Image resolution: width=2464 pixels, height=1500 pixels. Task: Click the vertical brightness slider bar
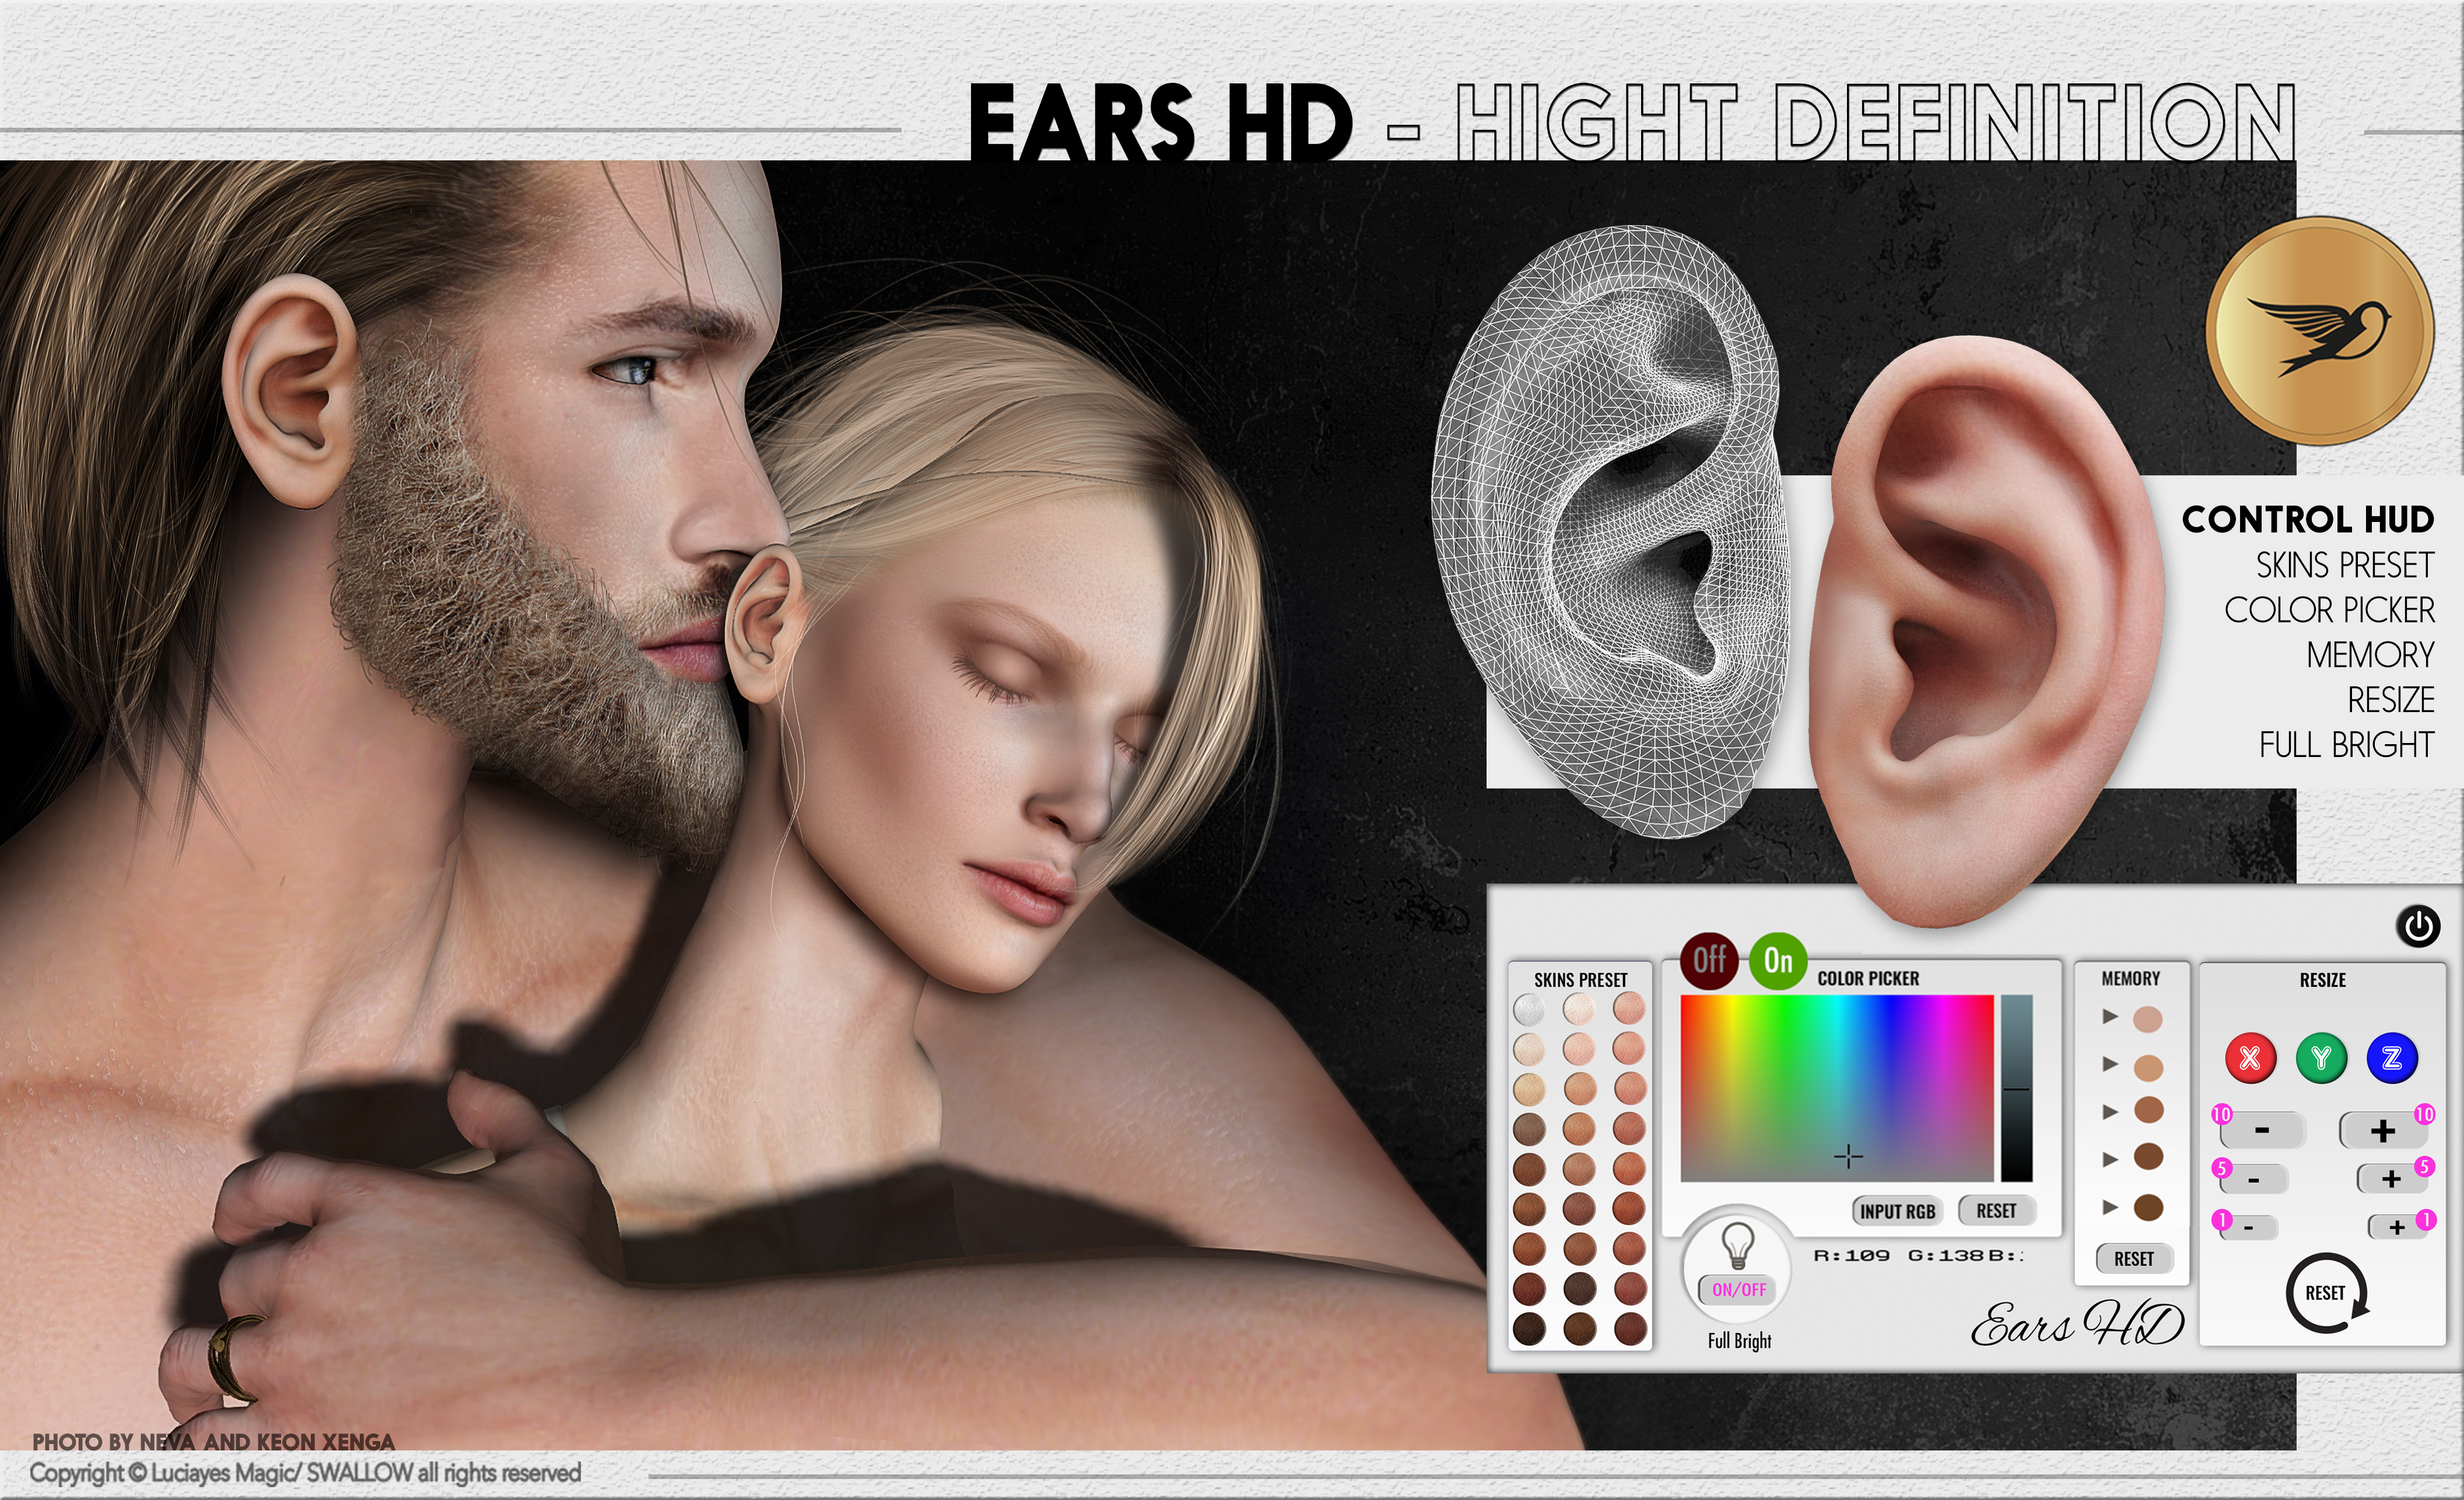click(x=2017, y=1088)
